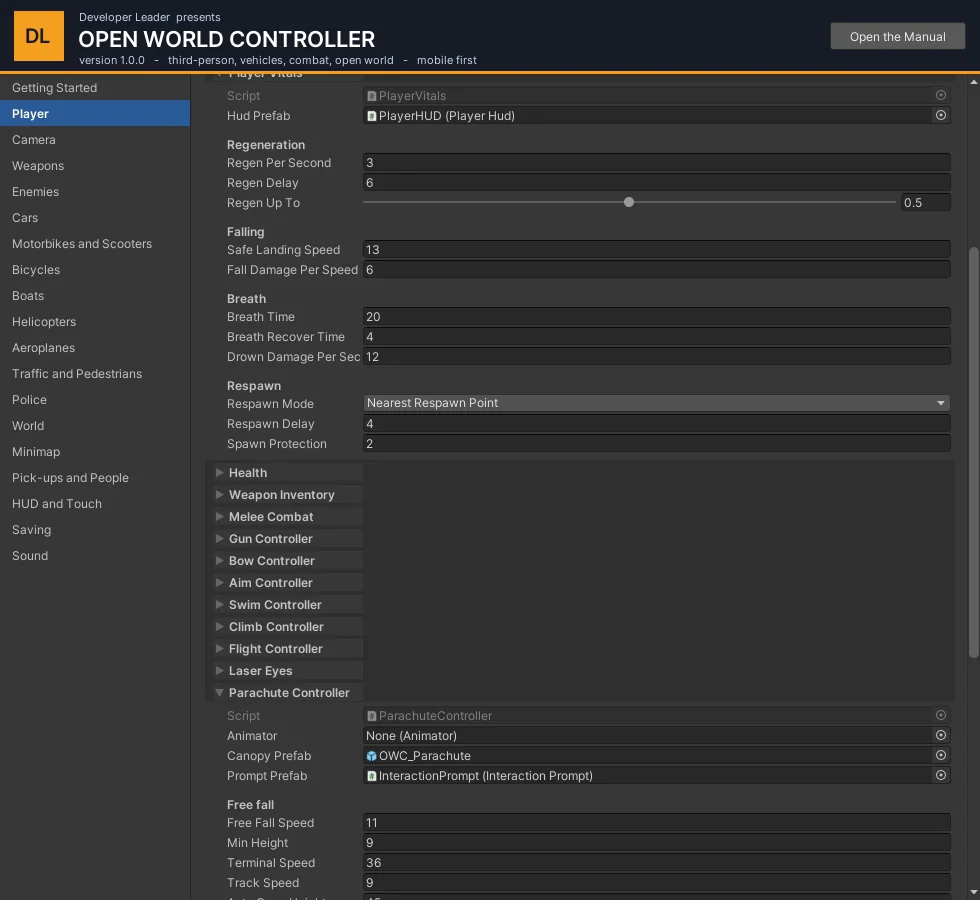Click the Free Fall Speed field
Image resolution: width=980 pixels, height=900 pixels.
coord(656,822)
